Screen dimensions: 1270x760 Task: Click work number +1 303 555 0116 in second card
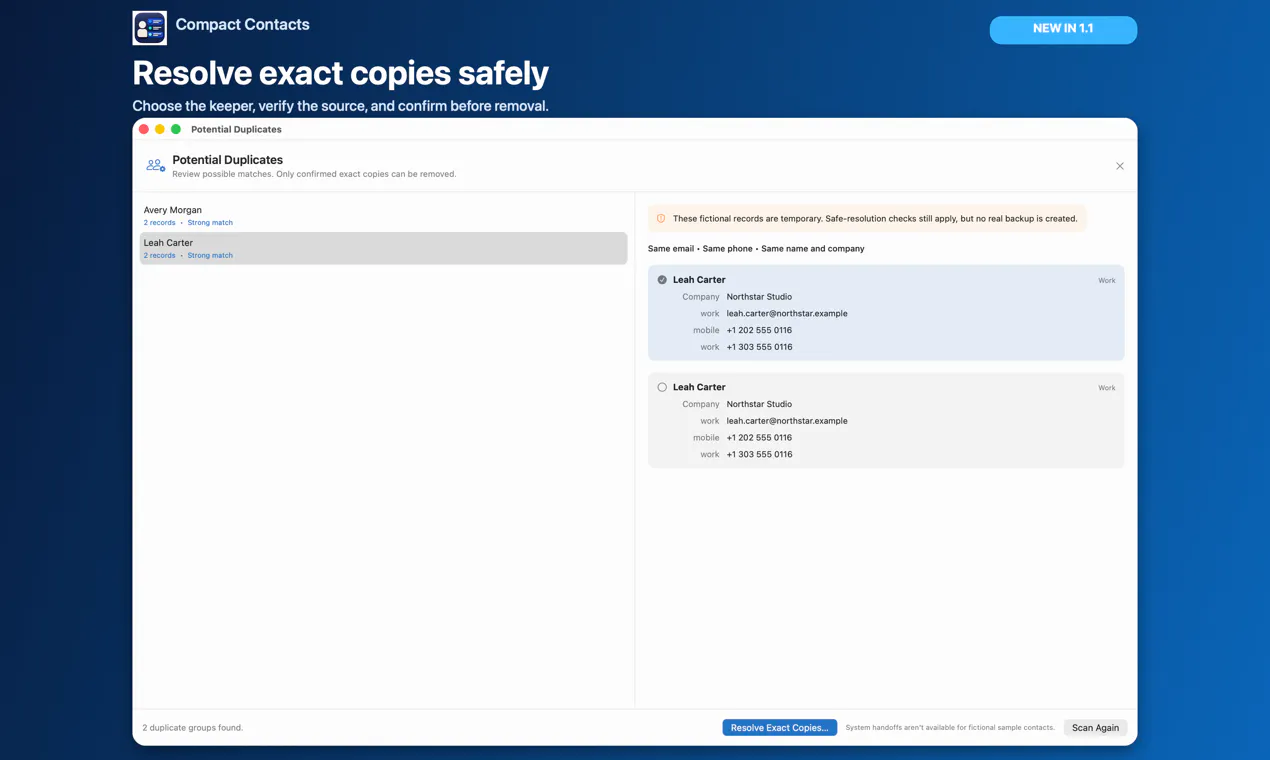click(759, 454)
